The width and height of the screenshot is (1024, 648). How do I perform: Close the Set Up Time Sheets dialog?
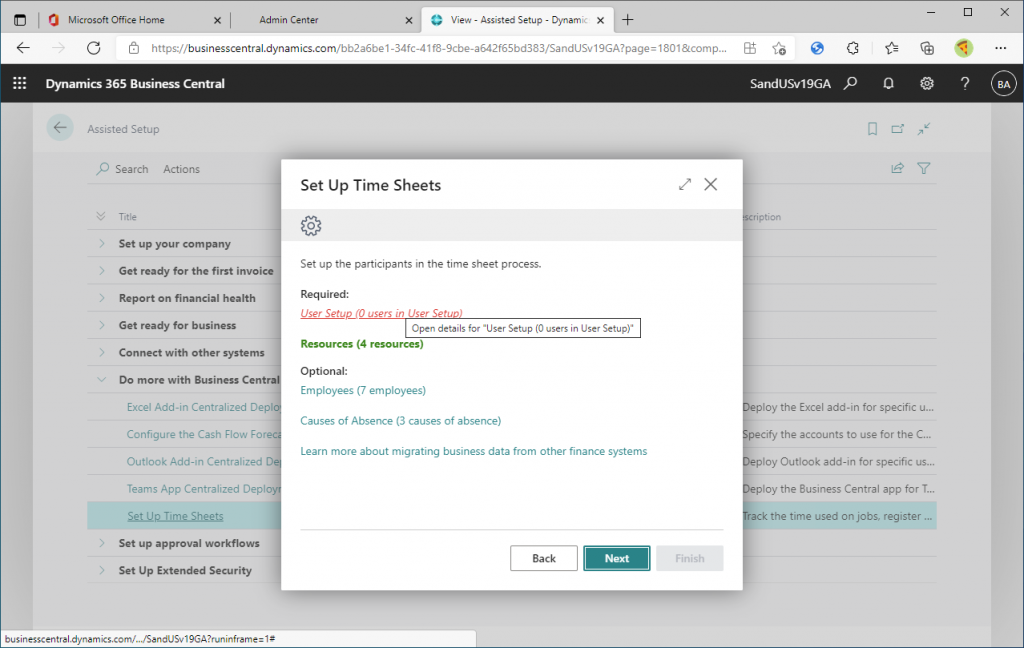click(x=711, y=185)
